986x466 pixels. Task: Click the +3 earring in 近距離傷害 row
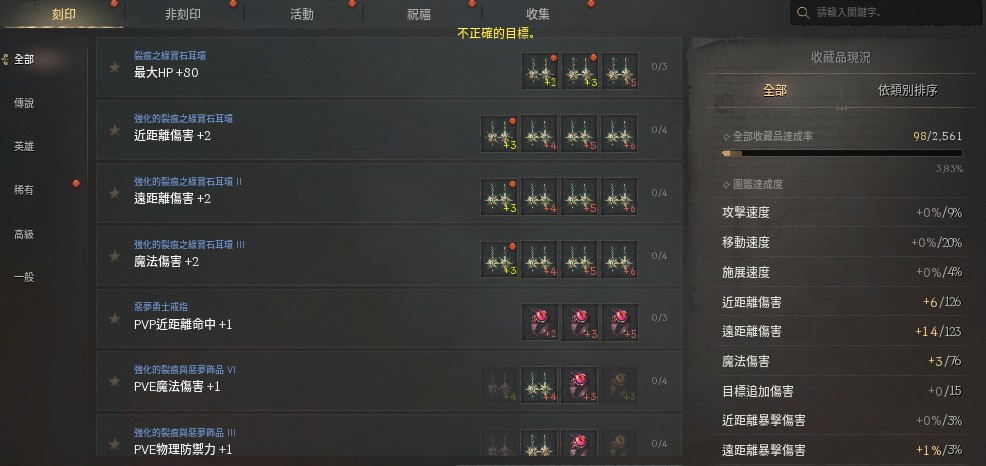[x=499, y=133]
